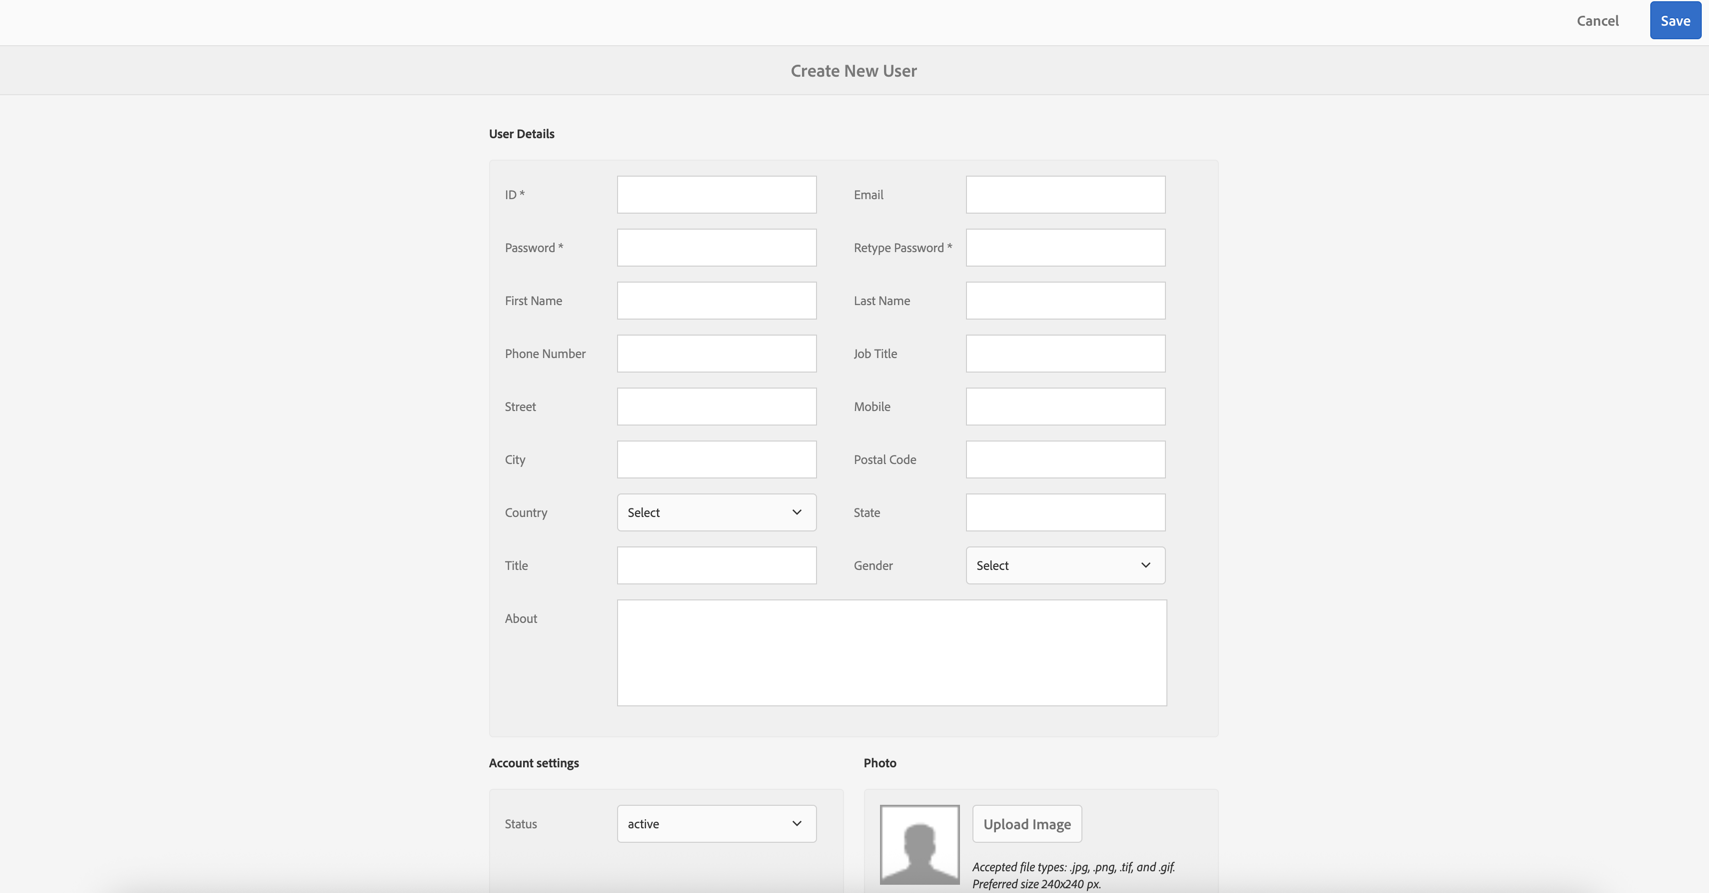Save the new user

[x=1675, y=21]
